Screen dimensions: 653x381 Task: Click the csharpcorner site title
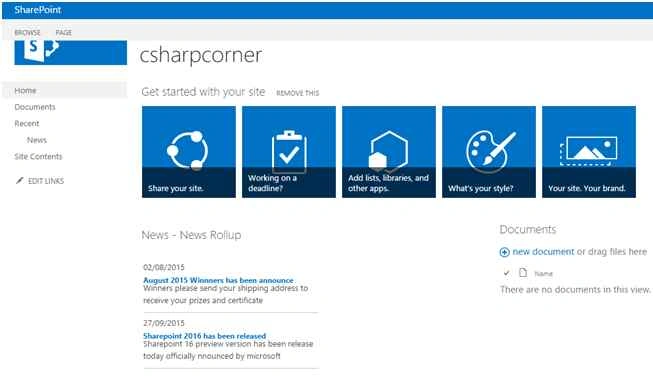201,55
